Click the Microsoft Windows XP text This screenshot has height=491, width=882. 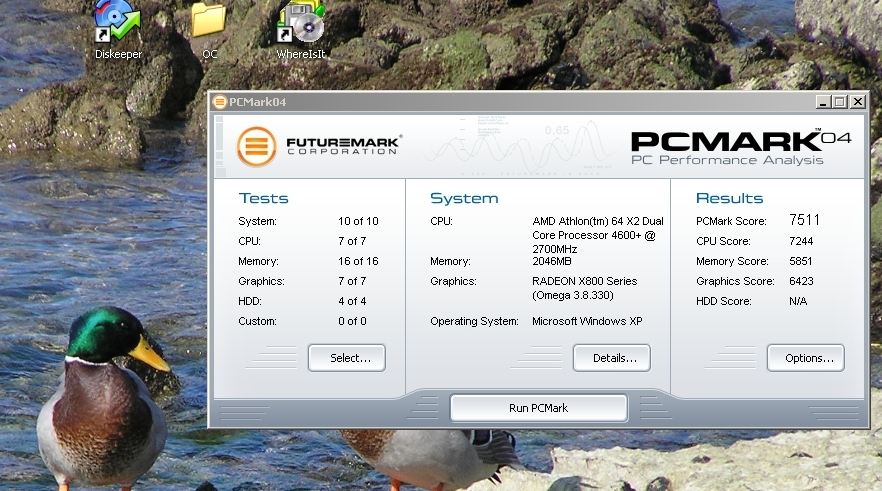[587, 321]
